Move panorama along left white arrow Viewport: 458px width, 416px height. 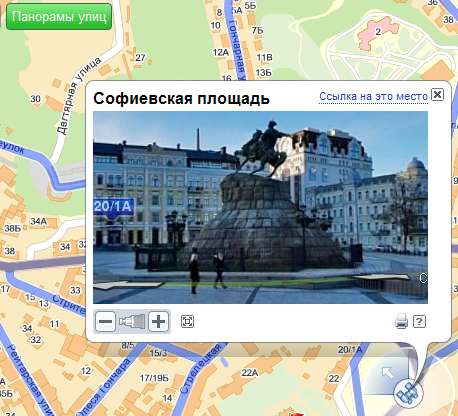[x=128, y=284]
